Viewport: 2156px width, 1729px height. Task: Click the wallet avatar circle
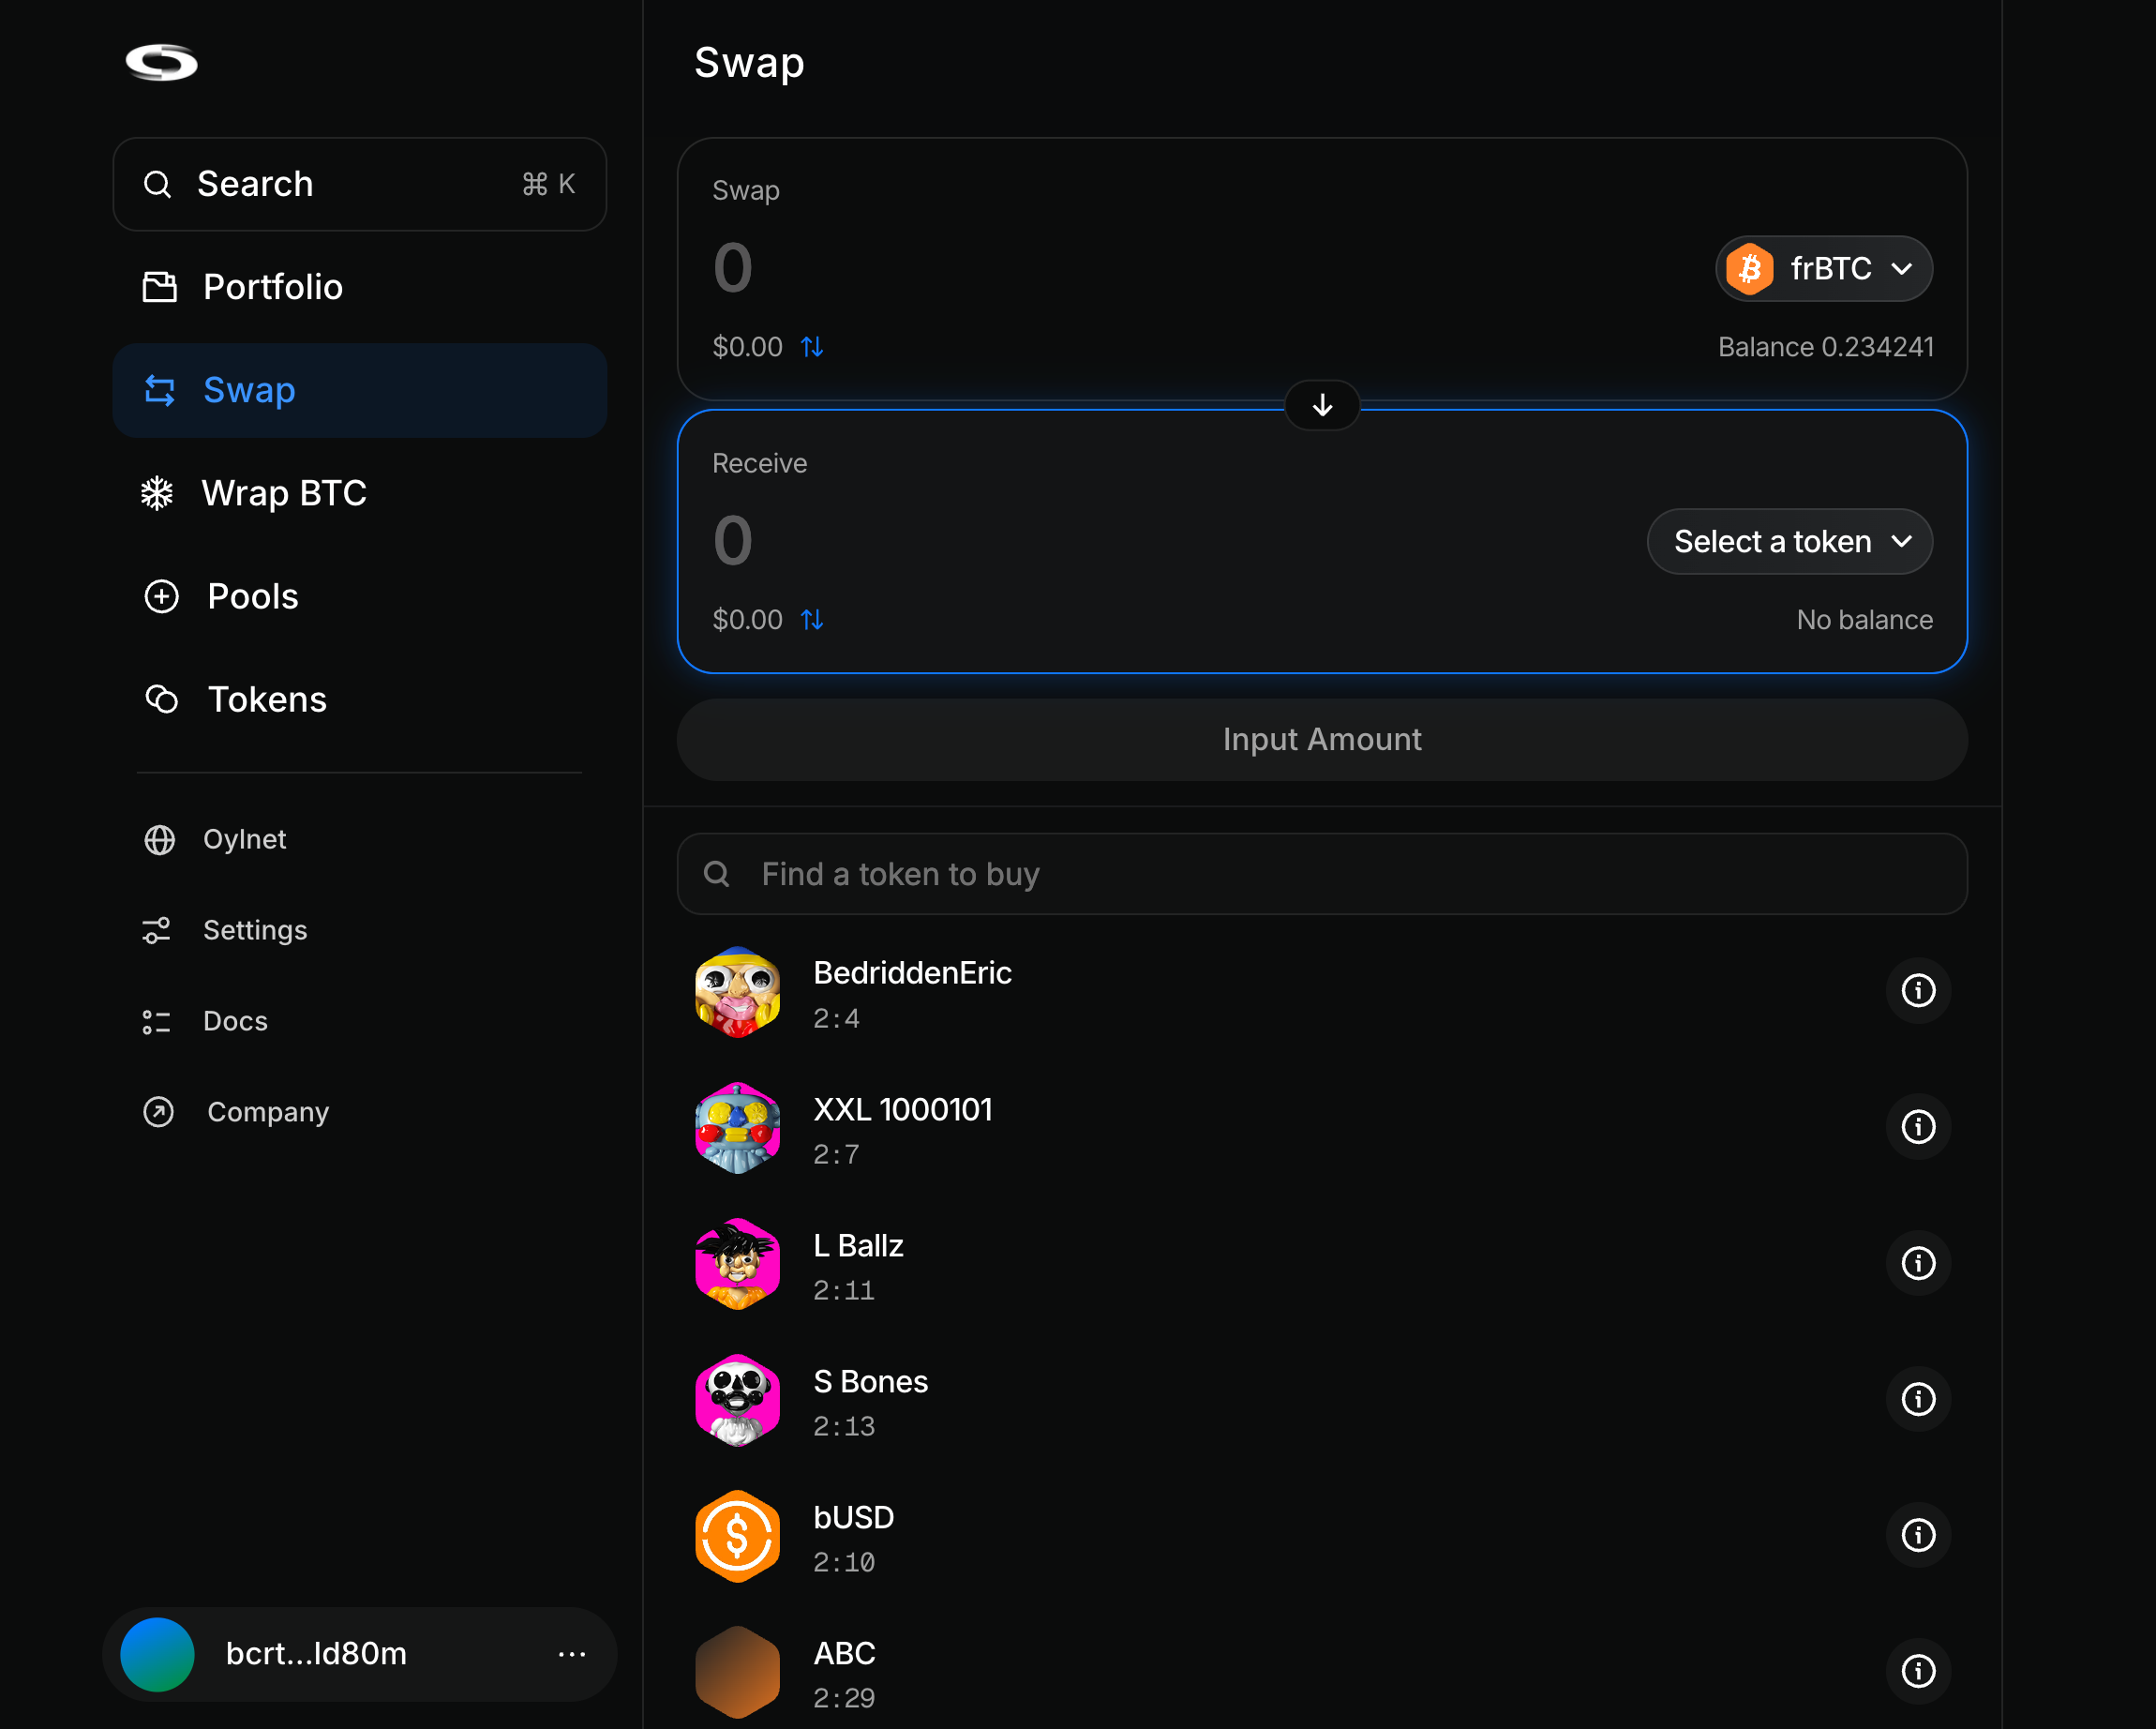point(157,1655)
